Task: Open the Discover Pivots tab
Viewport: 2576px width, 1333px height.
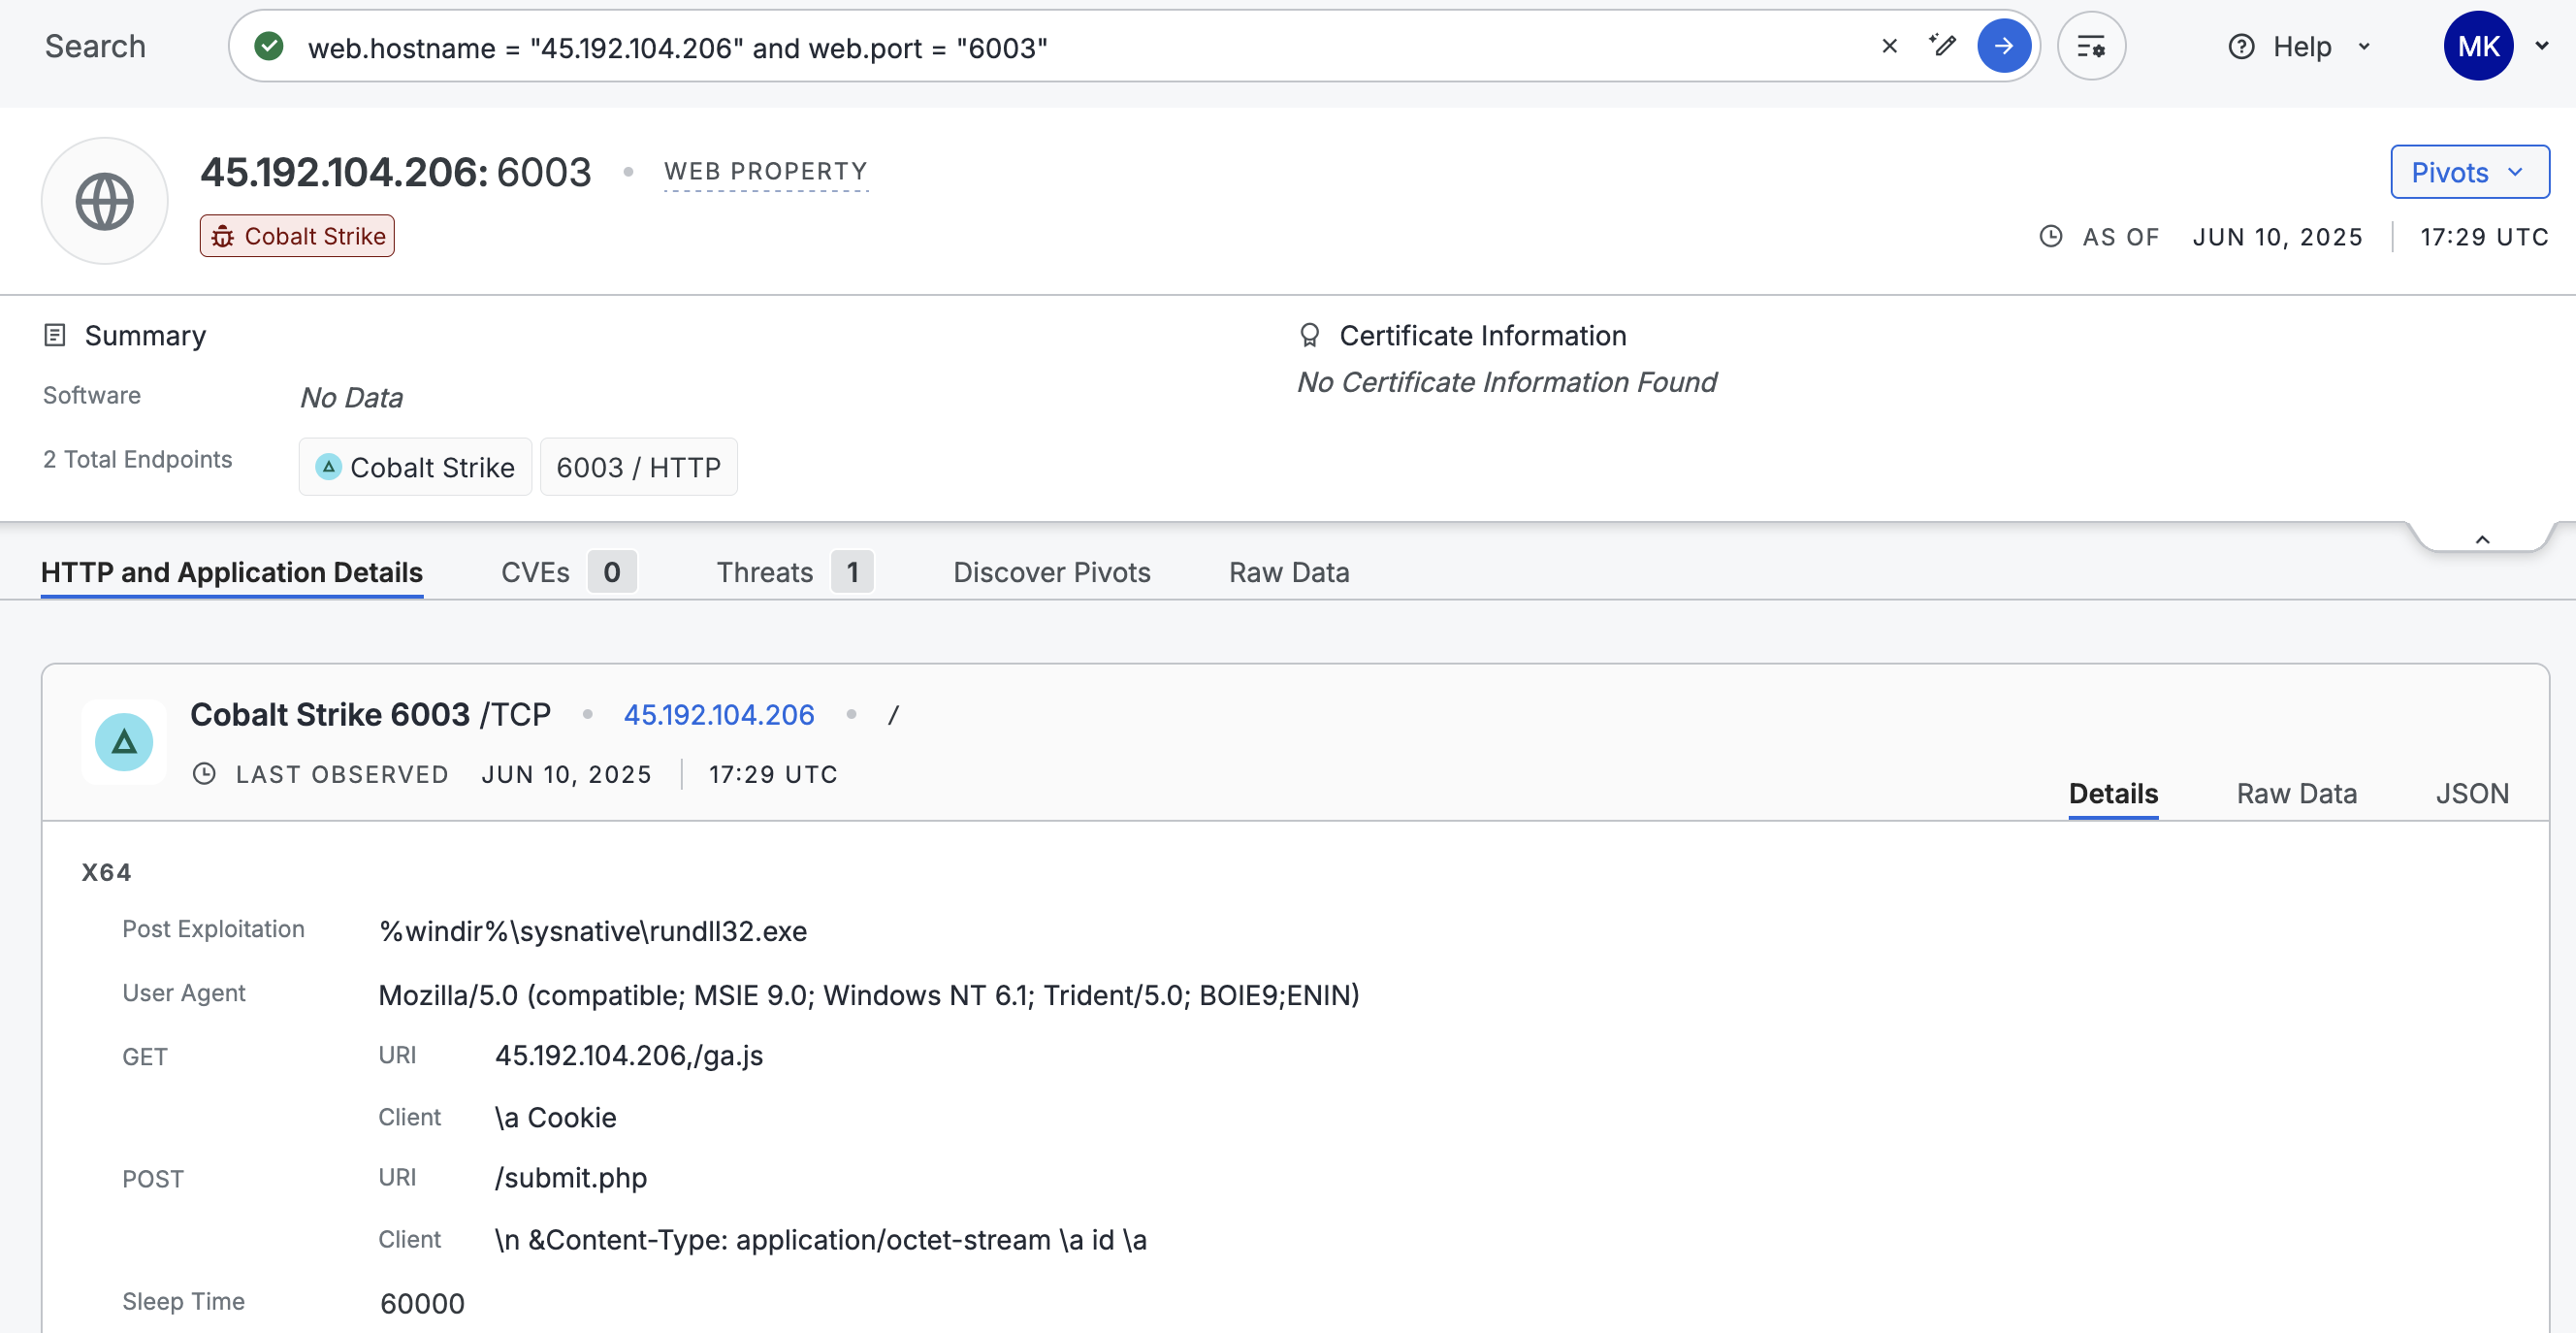Action: 1051,572
